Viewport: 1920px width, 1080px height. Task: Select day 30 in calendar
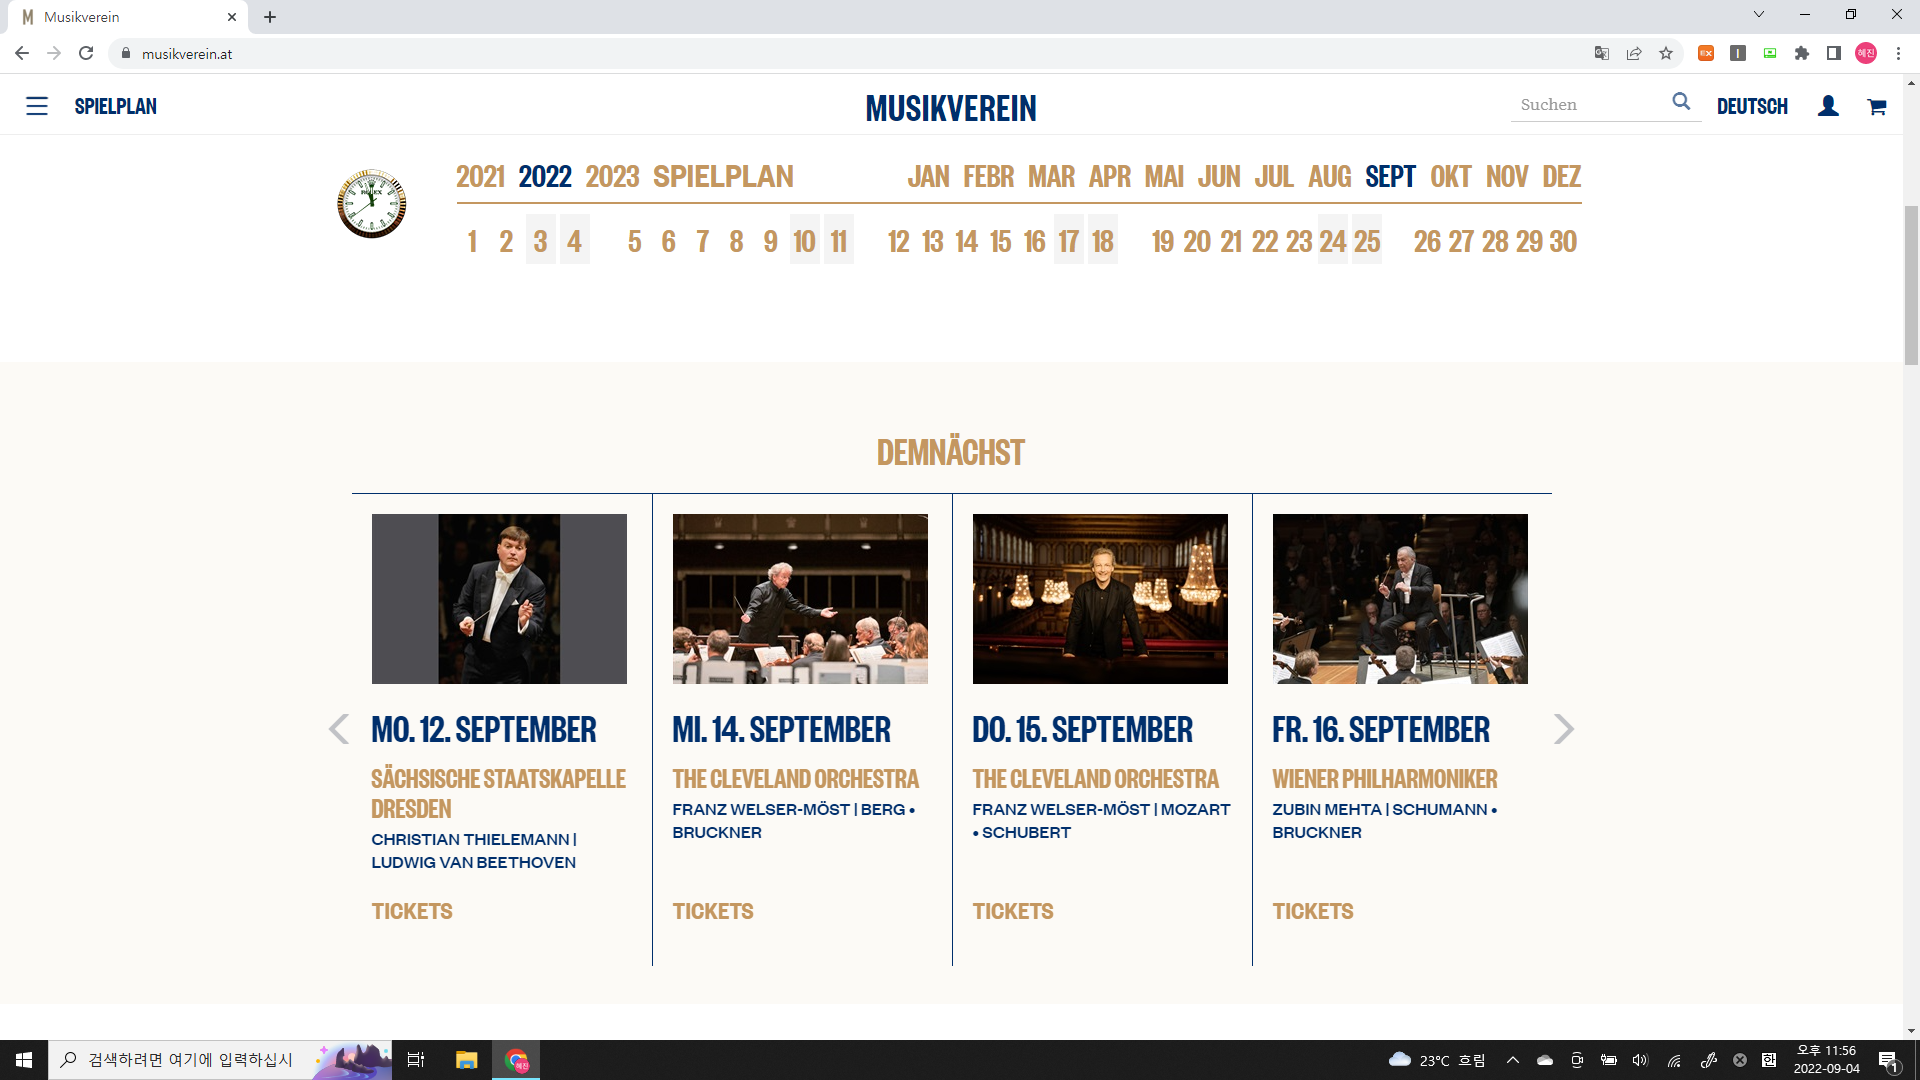pos(1563,241)
